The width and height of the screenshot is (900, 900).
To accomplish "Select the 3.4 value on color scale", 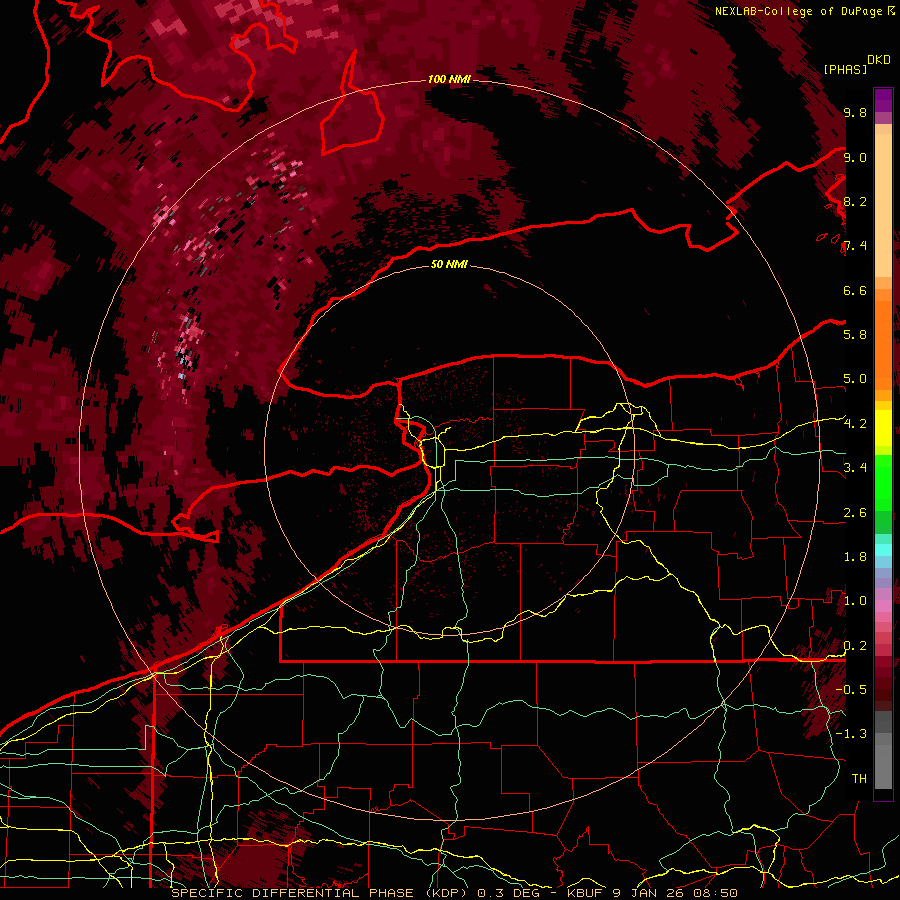I will pyautogui.click(x=855, y=467).
